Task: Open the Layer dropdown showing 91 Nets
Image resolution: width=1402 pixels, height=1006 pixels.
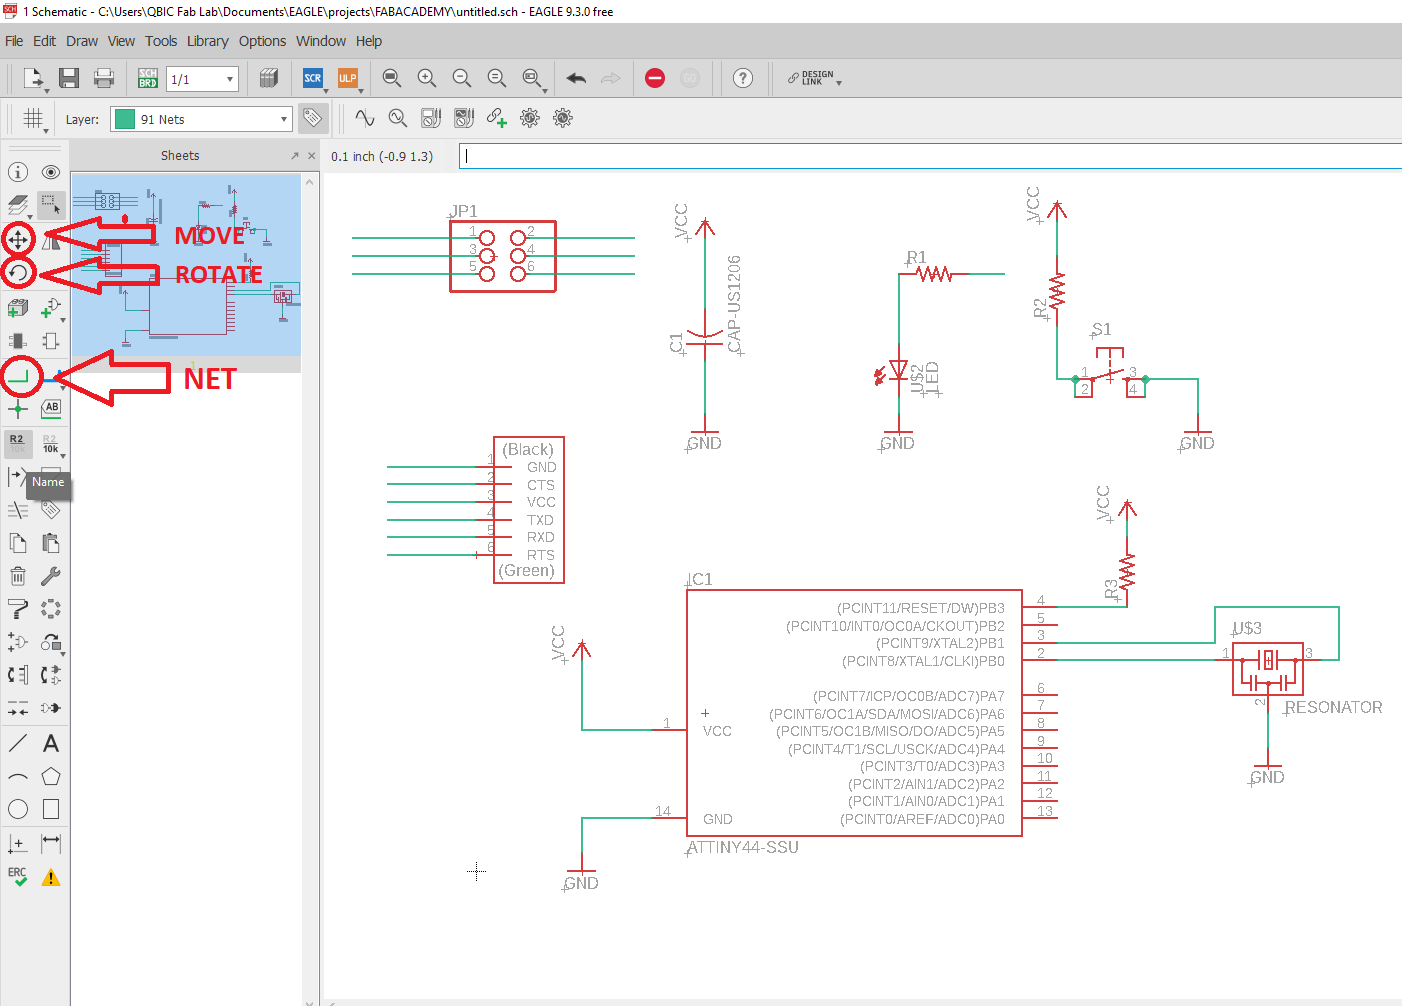Action: (201, 119)
